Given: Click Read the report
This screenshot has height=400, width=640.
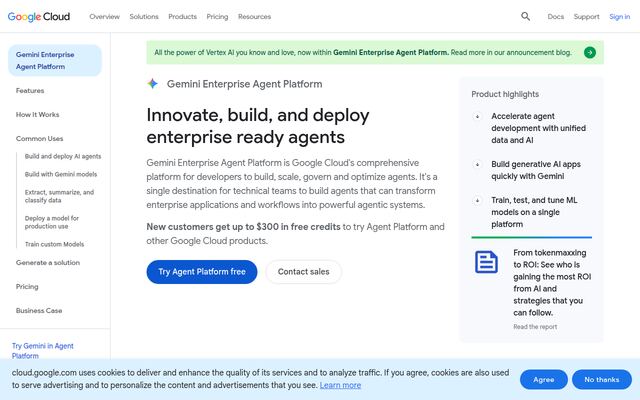Looking at the screenshot, I should (x=535, y=327).
